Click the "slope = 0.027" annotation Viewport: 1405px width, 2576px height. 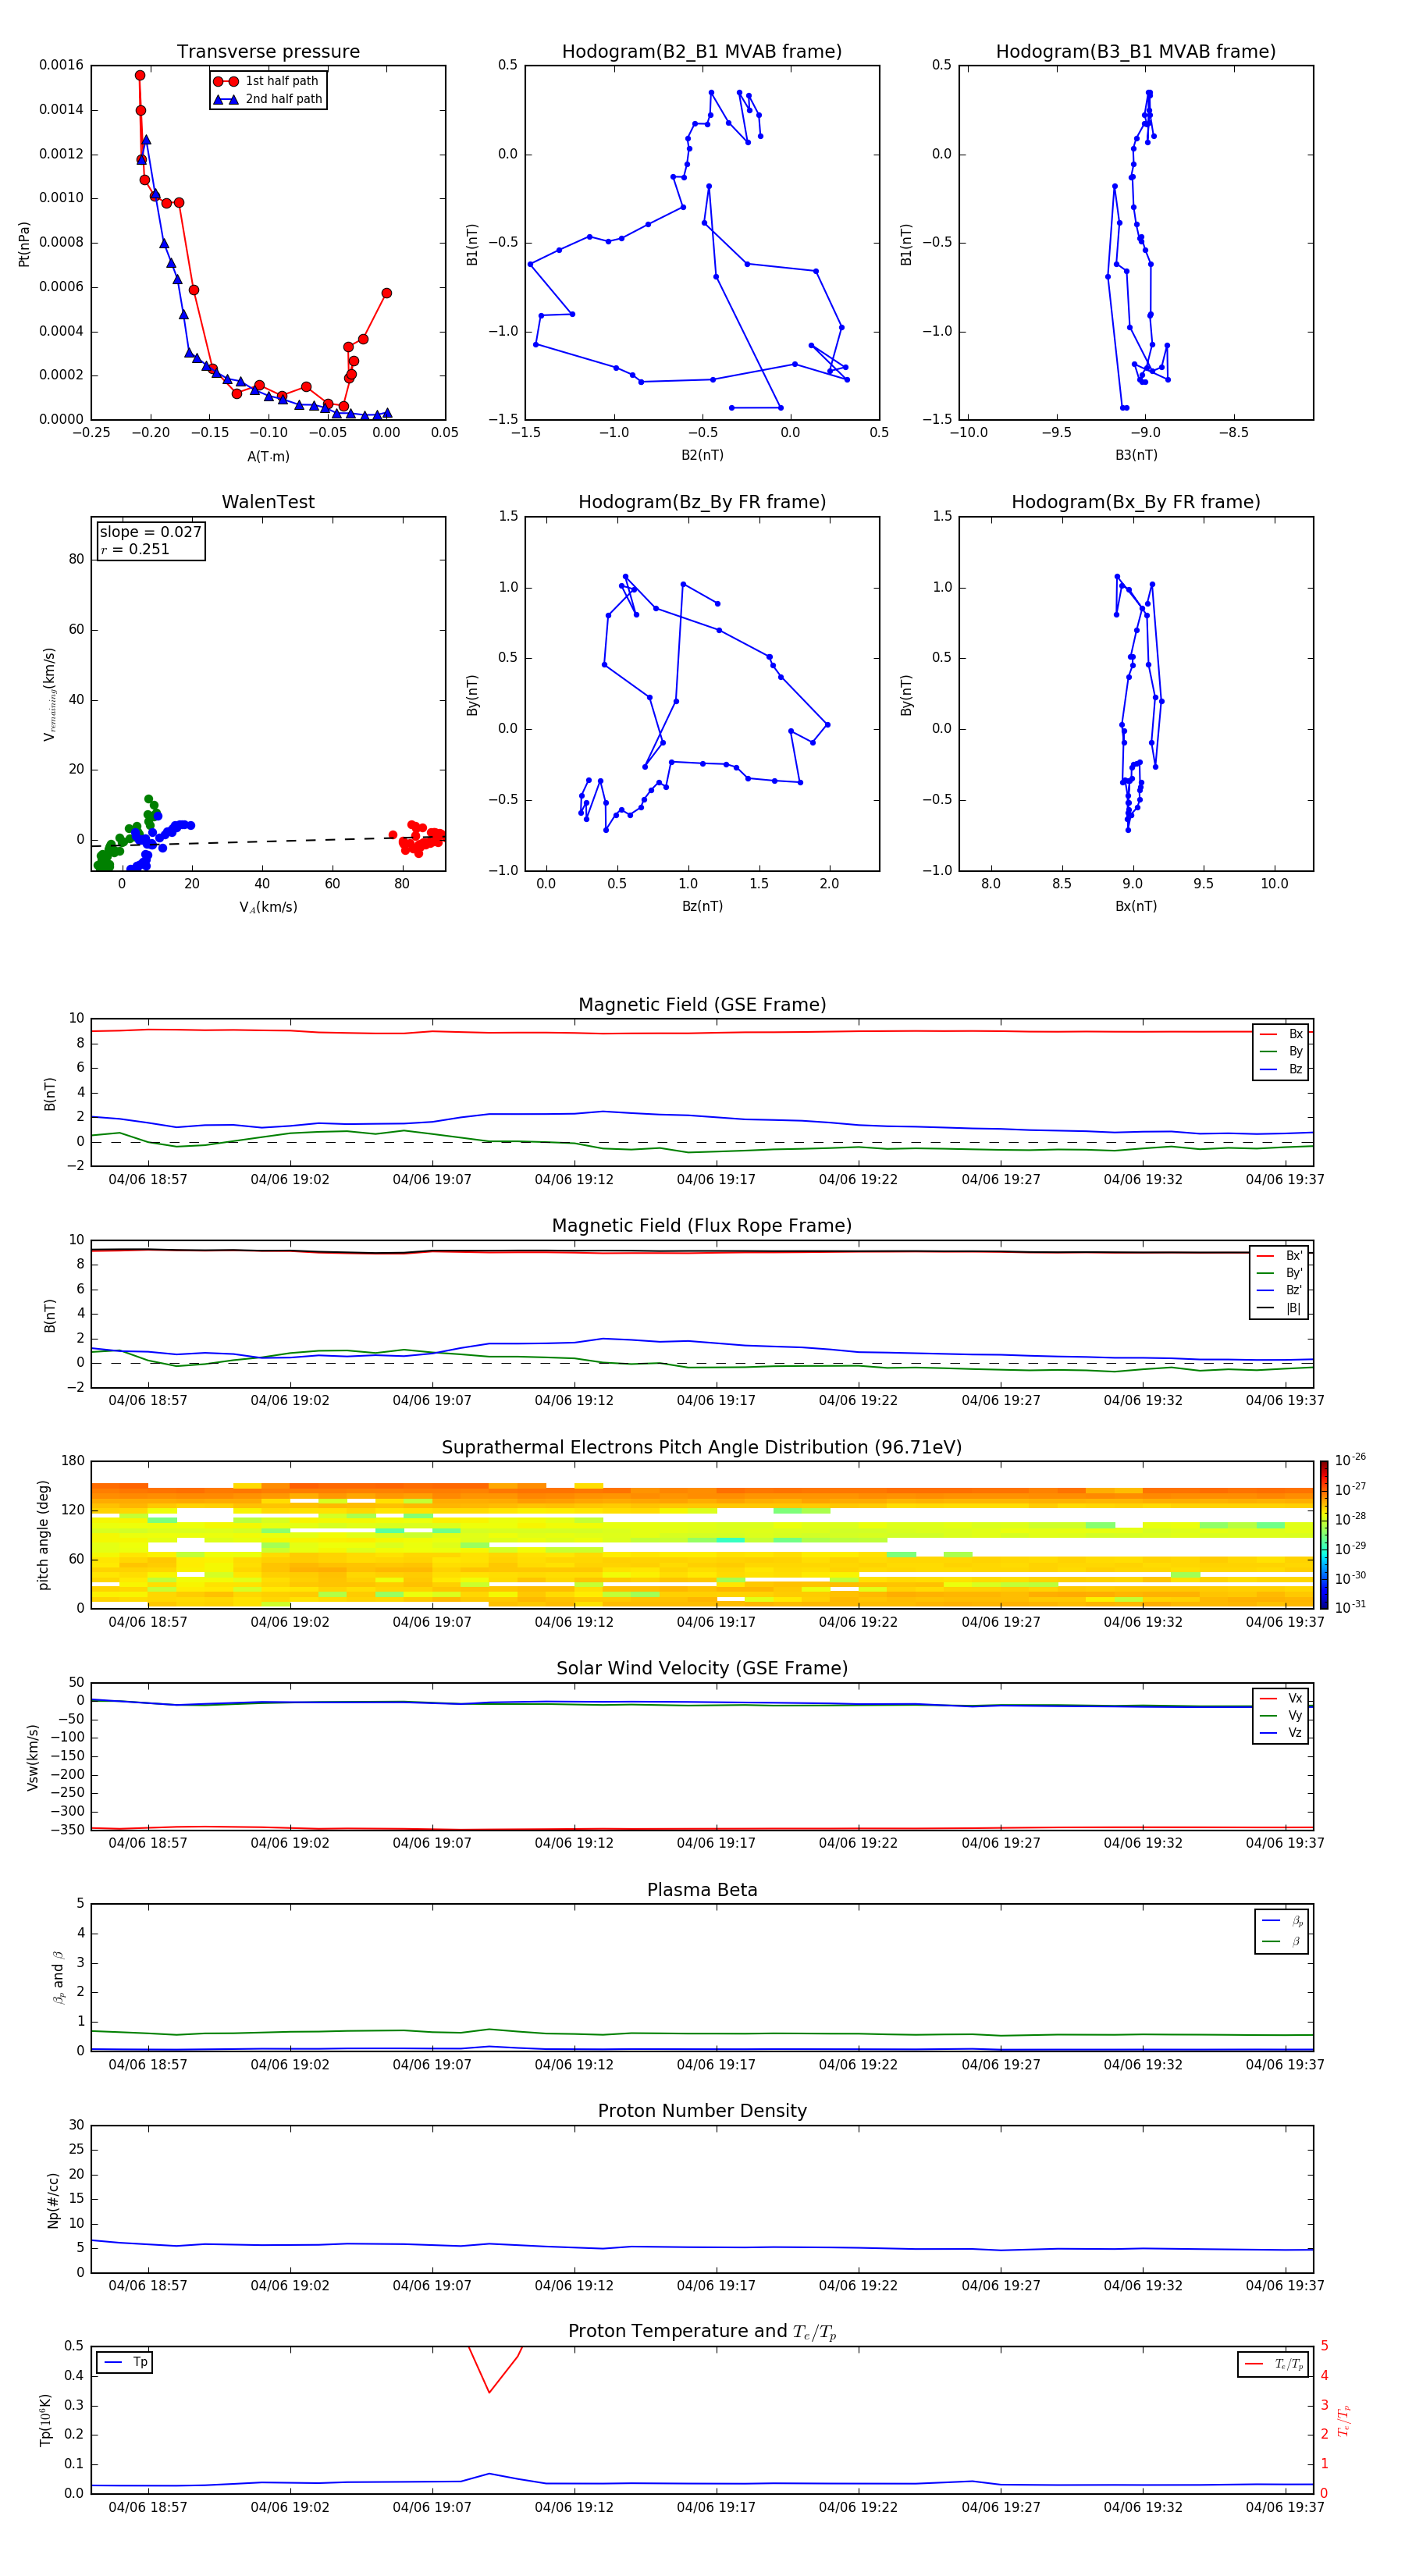click(150, 532)
